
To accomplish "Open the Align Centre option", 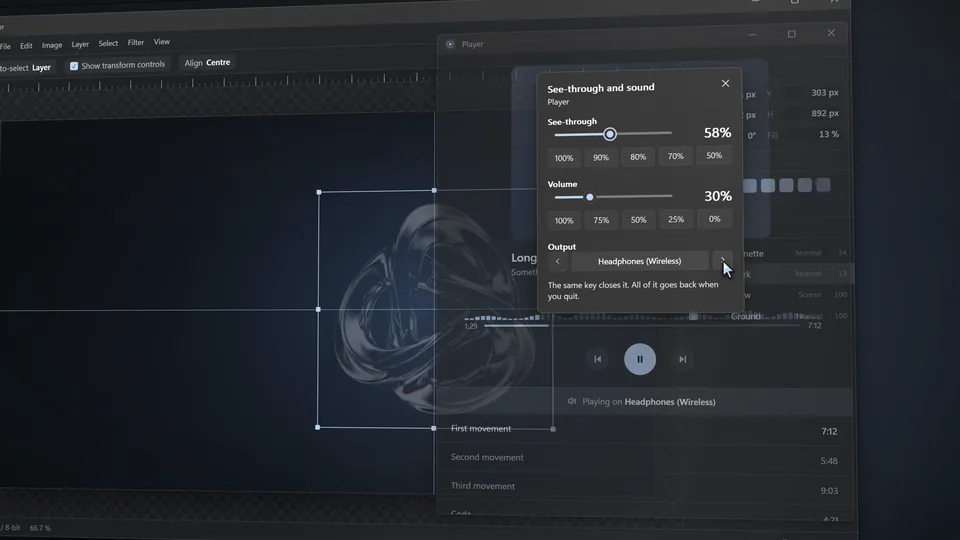I will (208, 62).
